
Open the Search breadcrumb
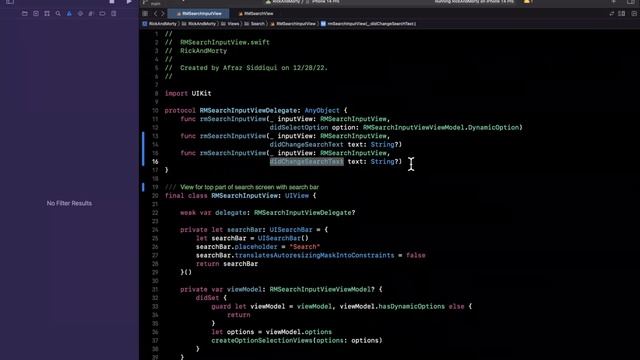(255, 24)
